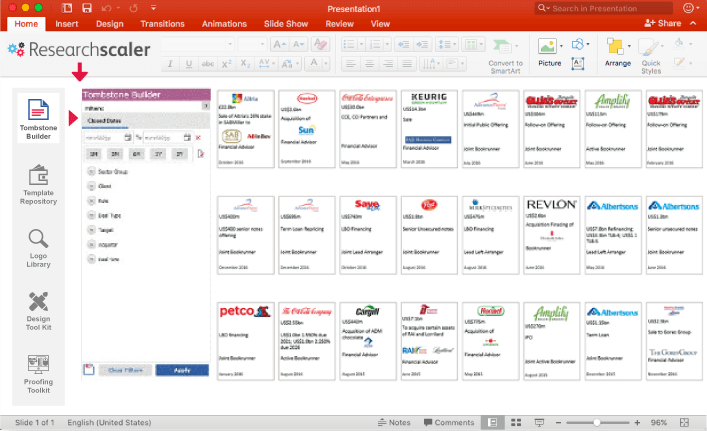Select the 1Y quick date range button

coord(159,154)
